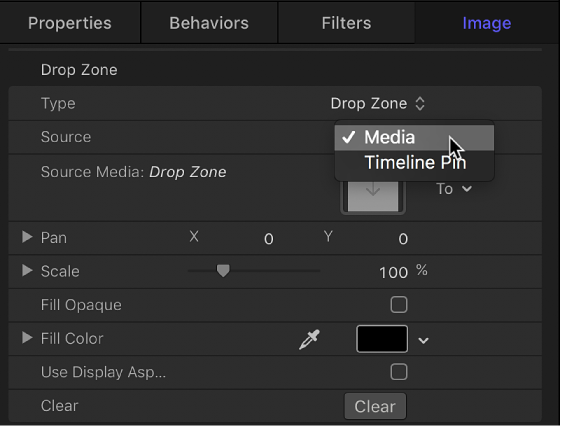Click the Type parameter label
562x428 pixels.
pos(58,104)
